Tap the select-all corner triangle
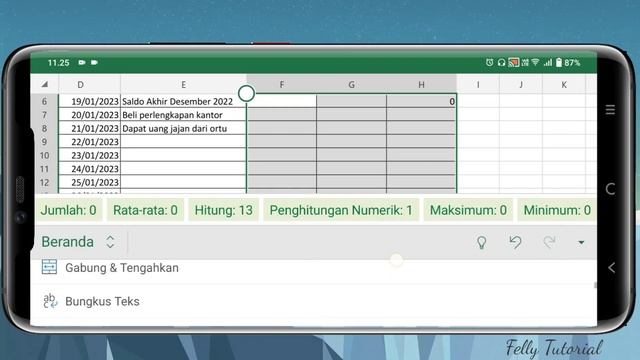The width and height of the screenshot is (640, 360). [44, 84]
